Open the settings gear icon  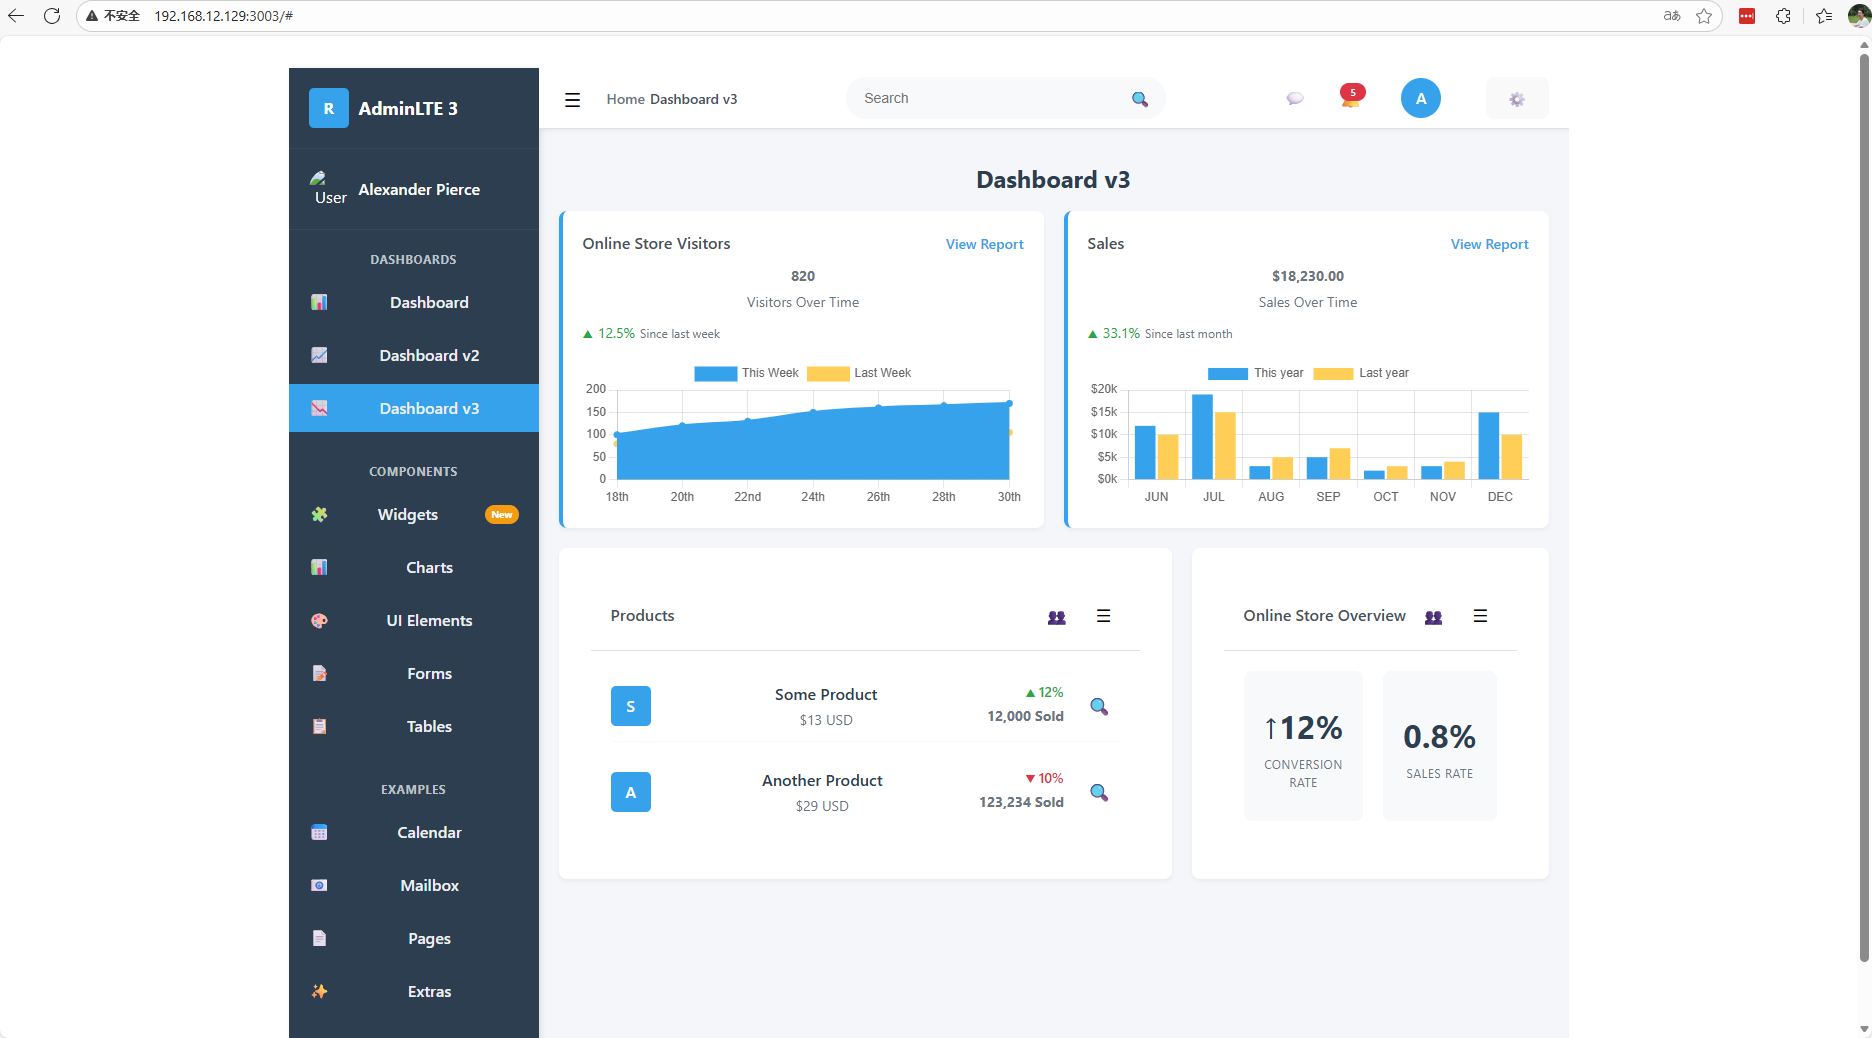click(1516, 99)
